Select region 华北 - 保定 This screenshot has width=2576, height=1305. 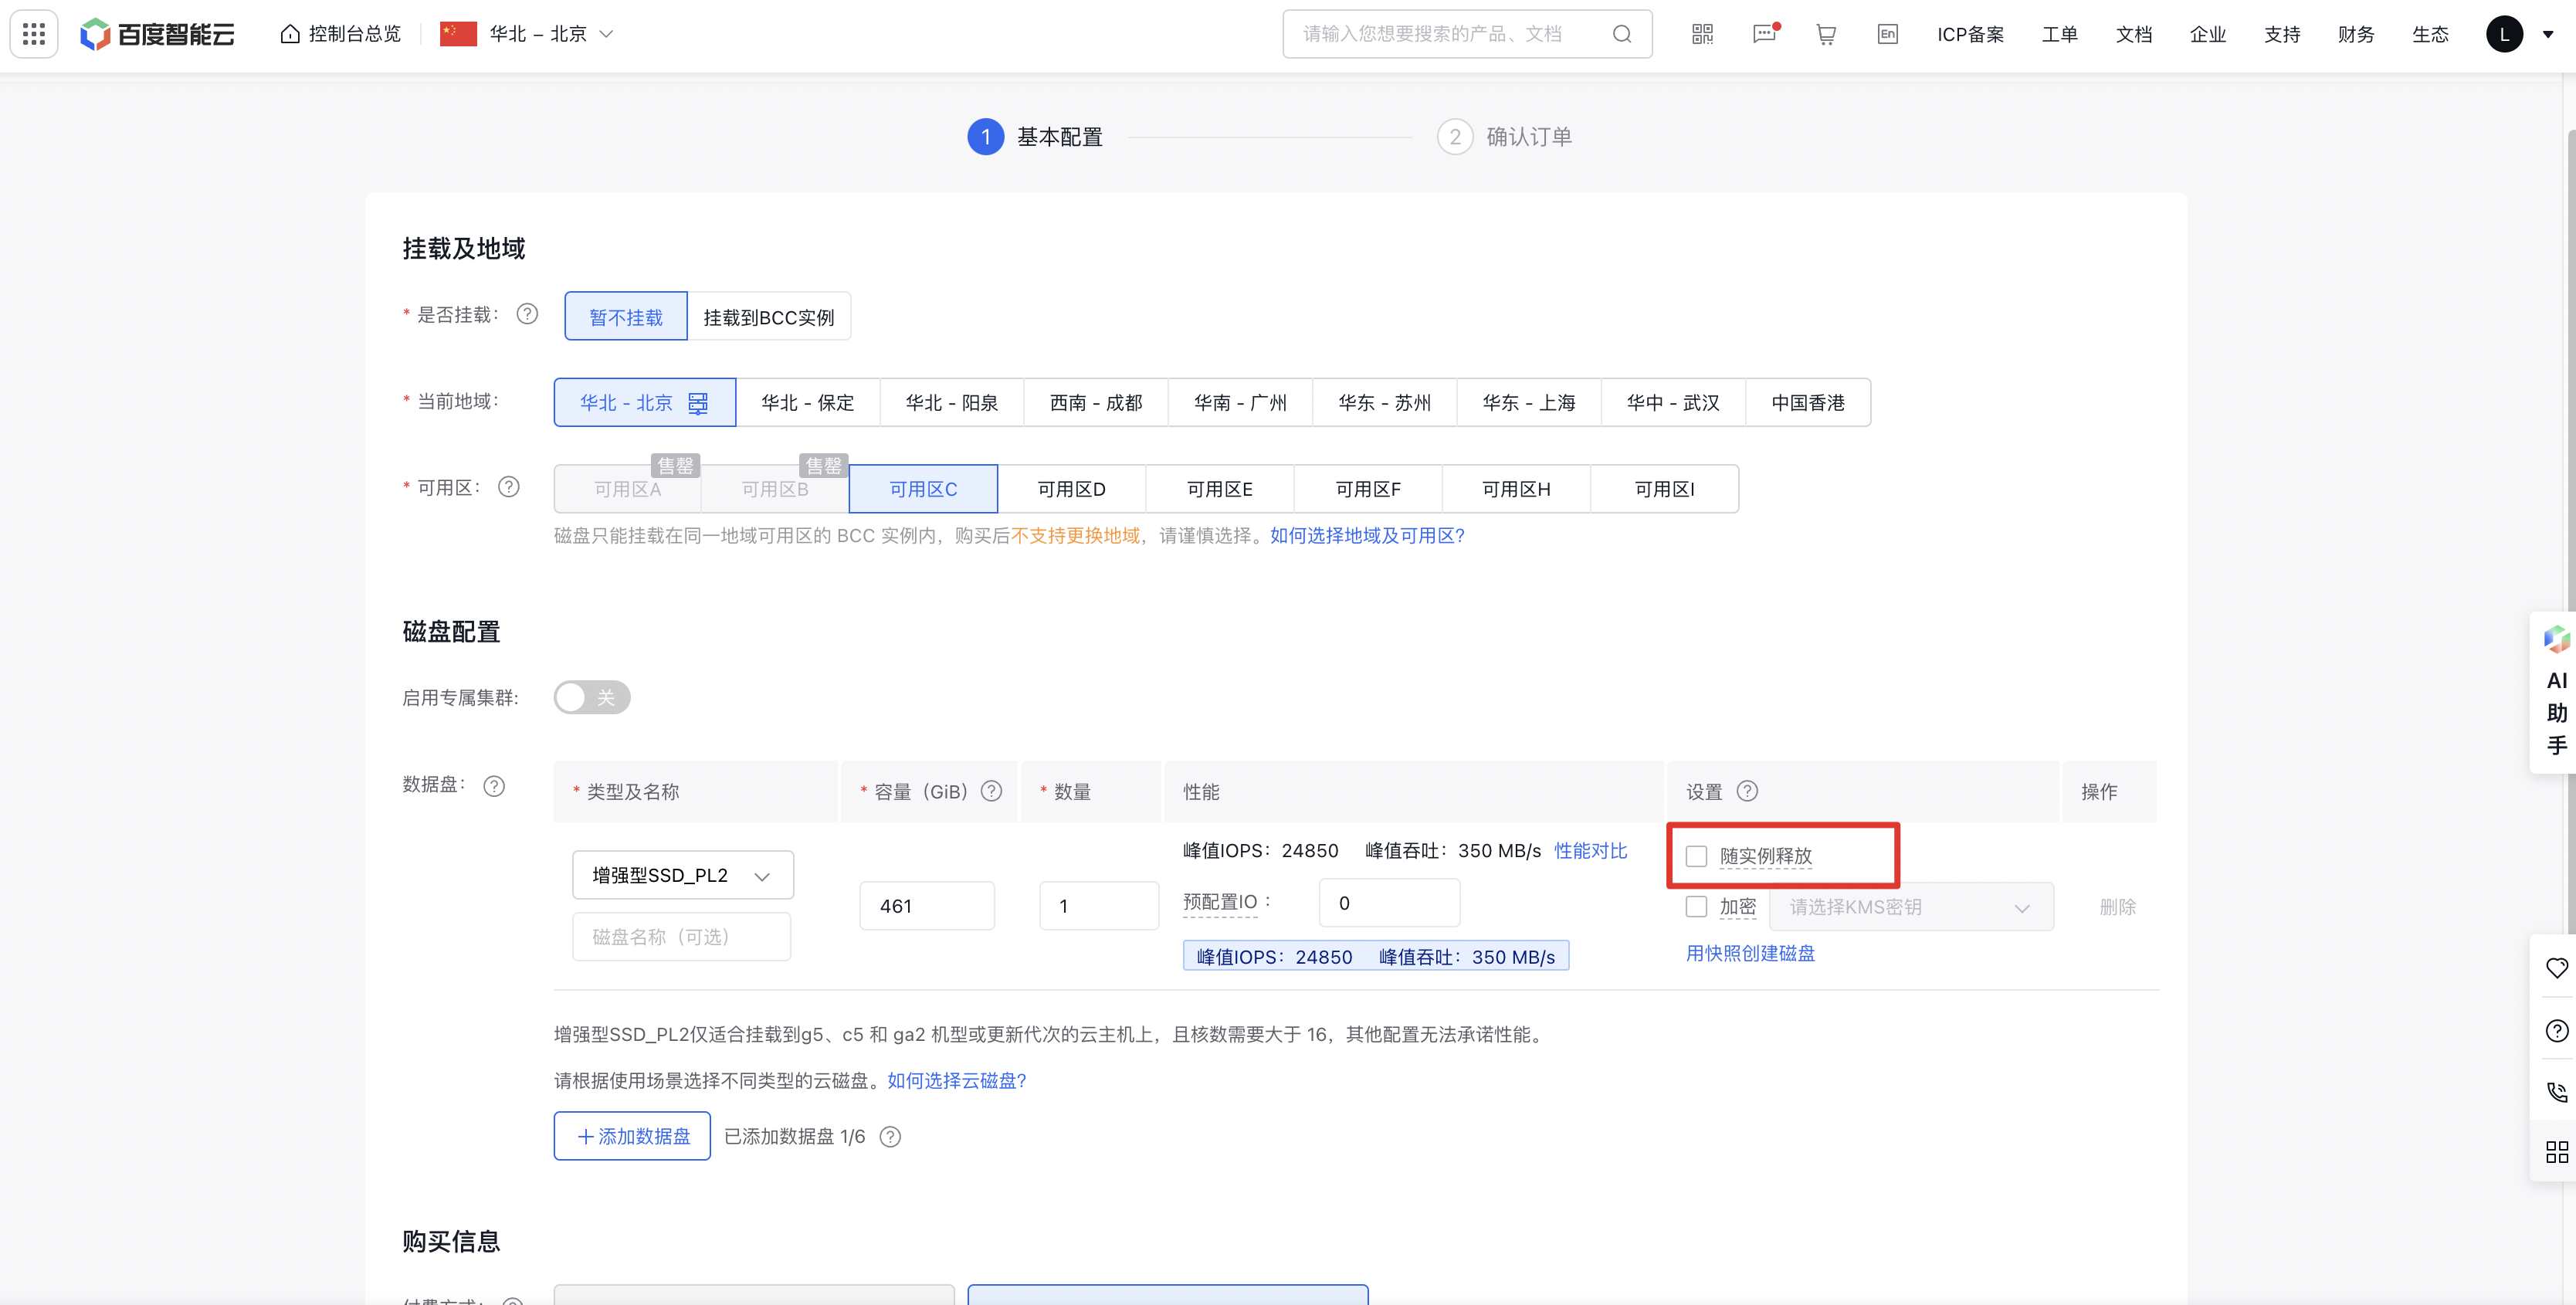(807, 403)
